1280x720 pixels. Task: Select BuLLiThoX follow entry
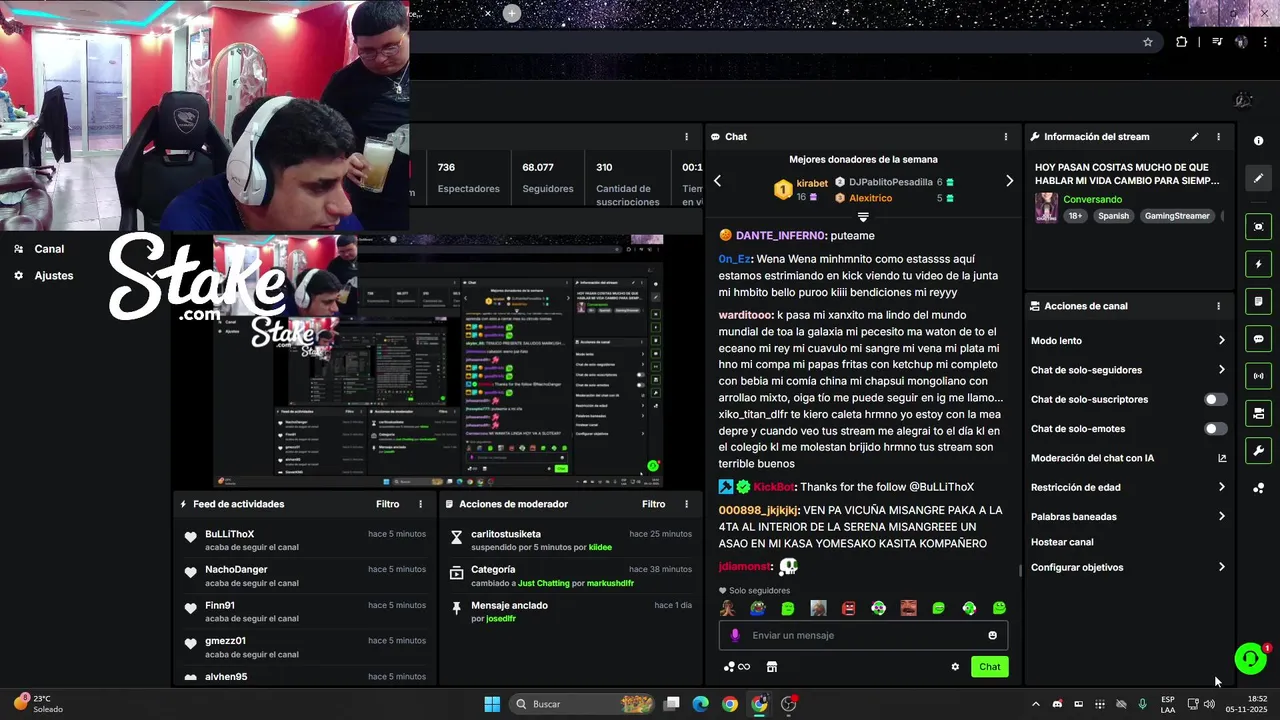pos(305,540)
